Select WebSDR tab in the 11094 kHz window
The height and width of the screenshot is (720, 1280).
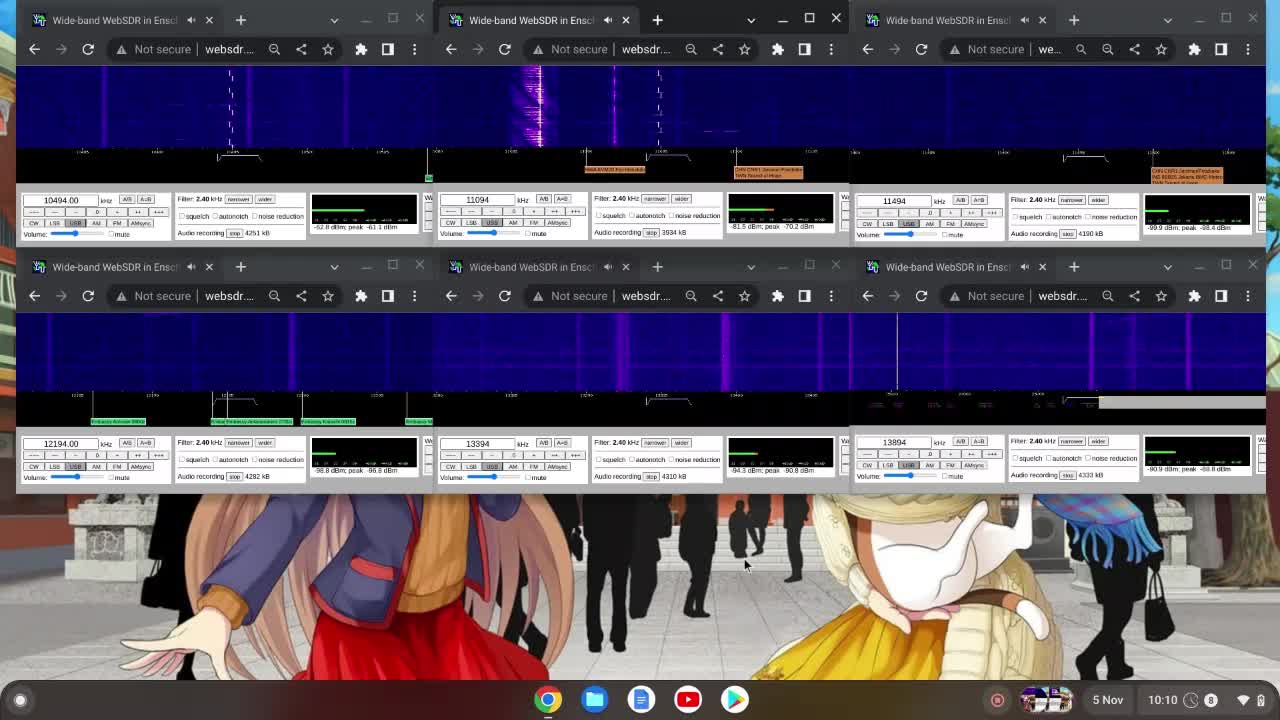click(539, 20)
